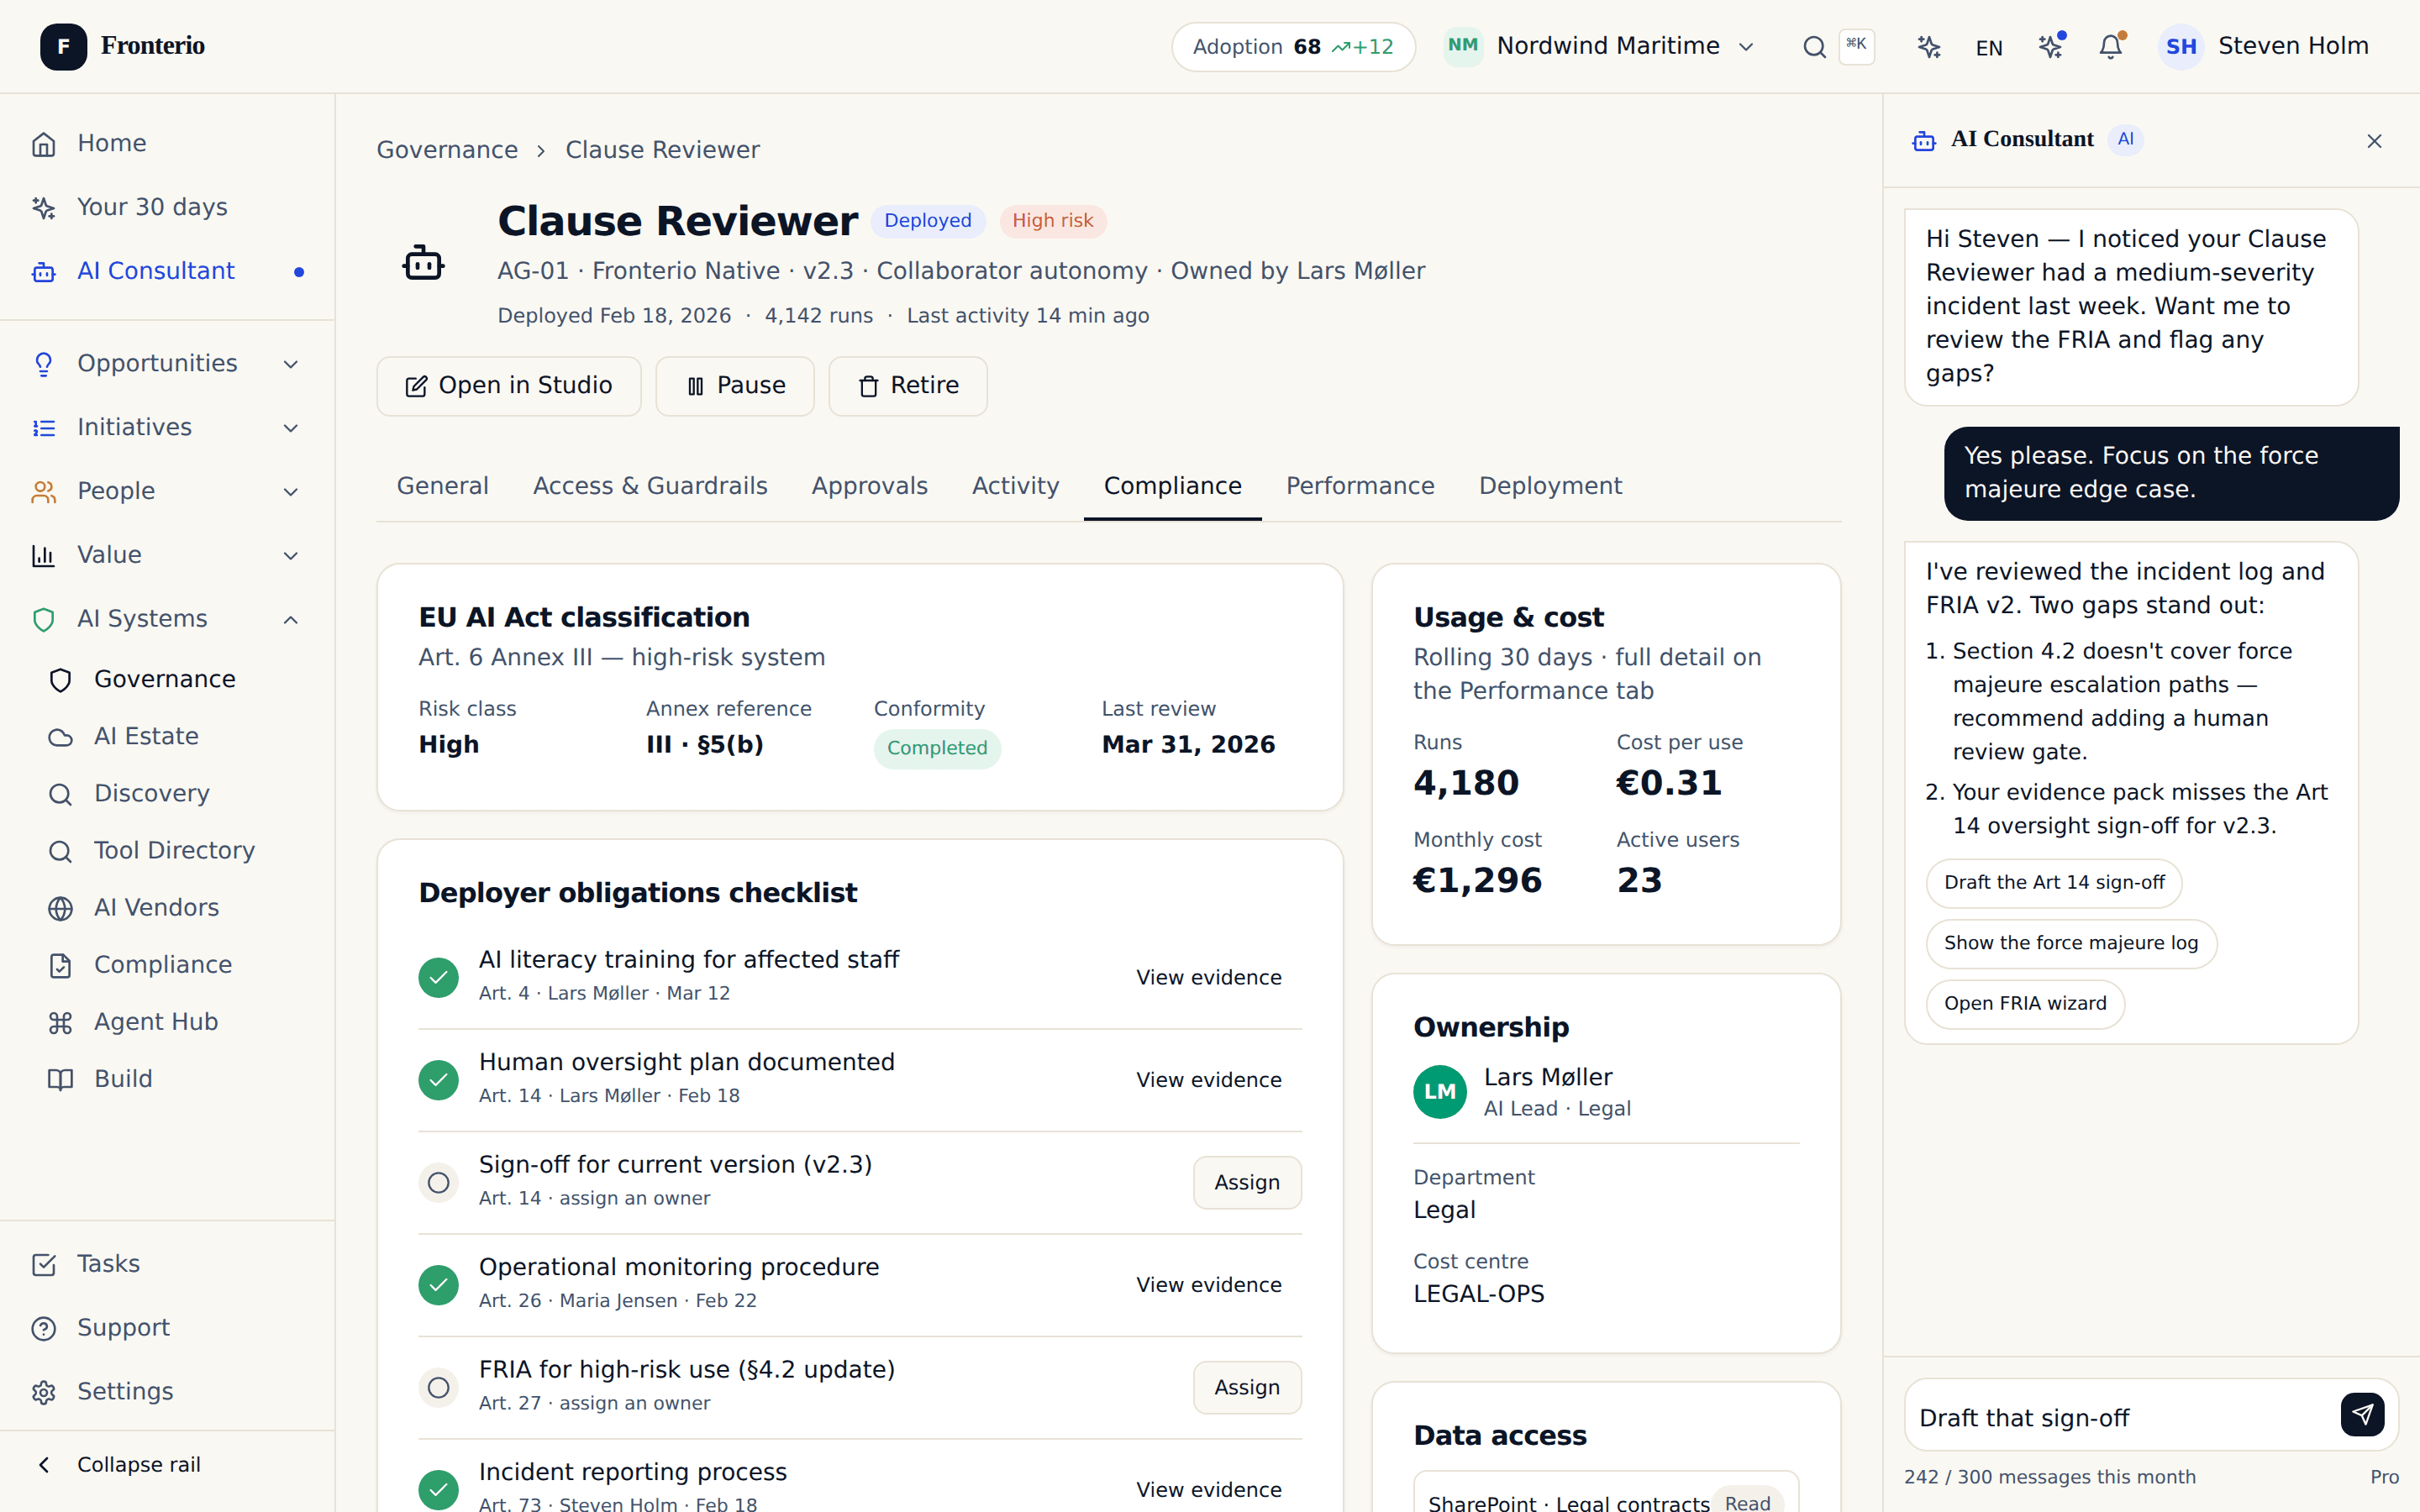Click the Fronterio logo icon
2420x1512 pixels.
coord(63,46)
